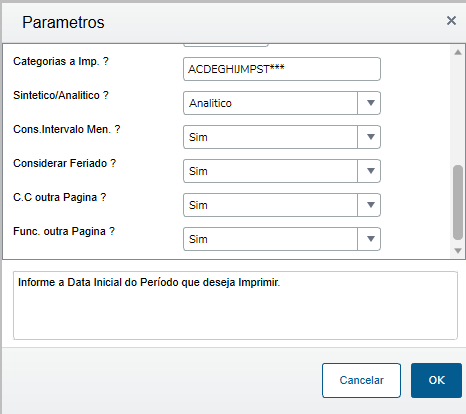Click the scrollbar track above the thumb
Image resolution: width=466 pixels, height=414 pixels.
[x=458, y=111]
